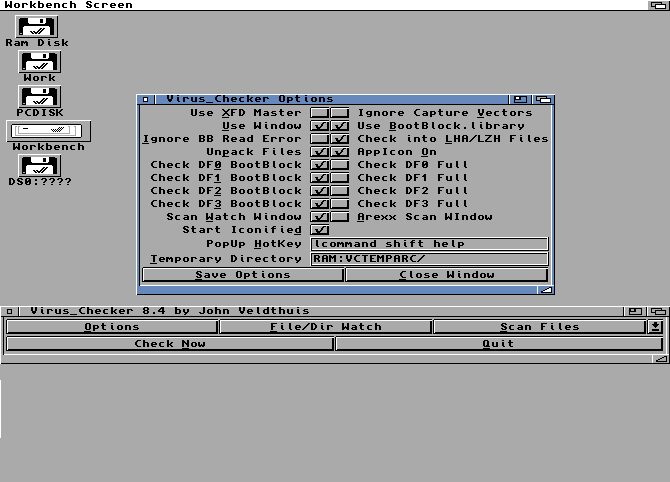Enable Check DF0 Full checkbox
The image size is (670, 482).
340,165
